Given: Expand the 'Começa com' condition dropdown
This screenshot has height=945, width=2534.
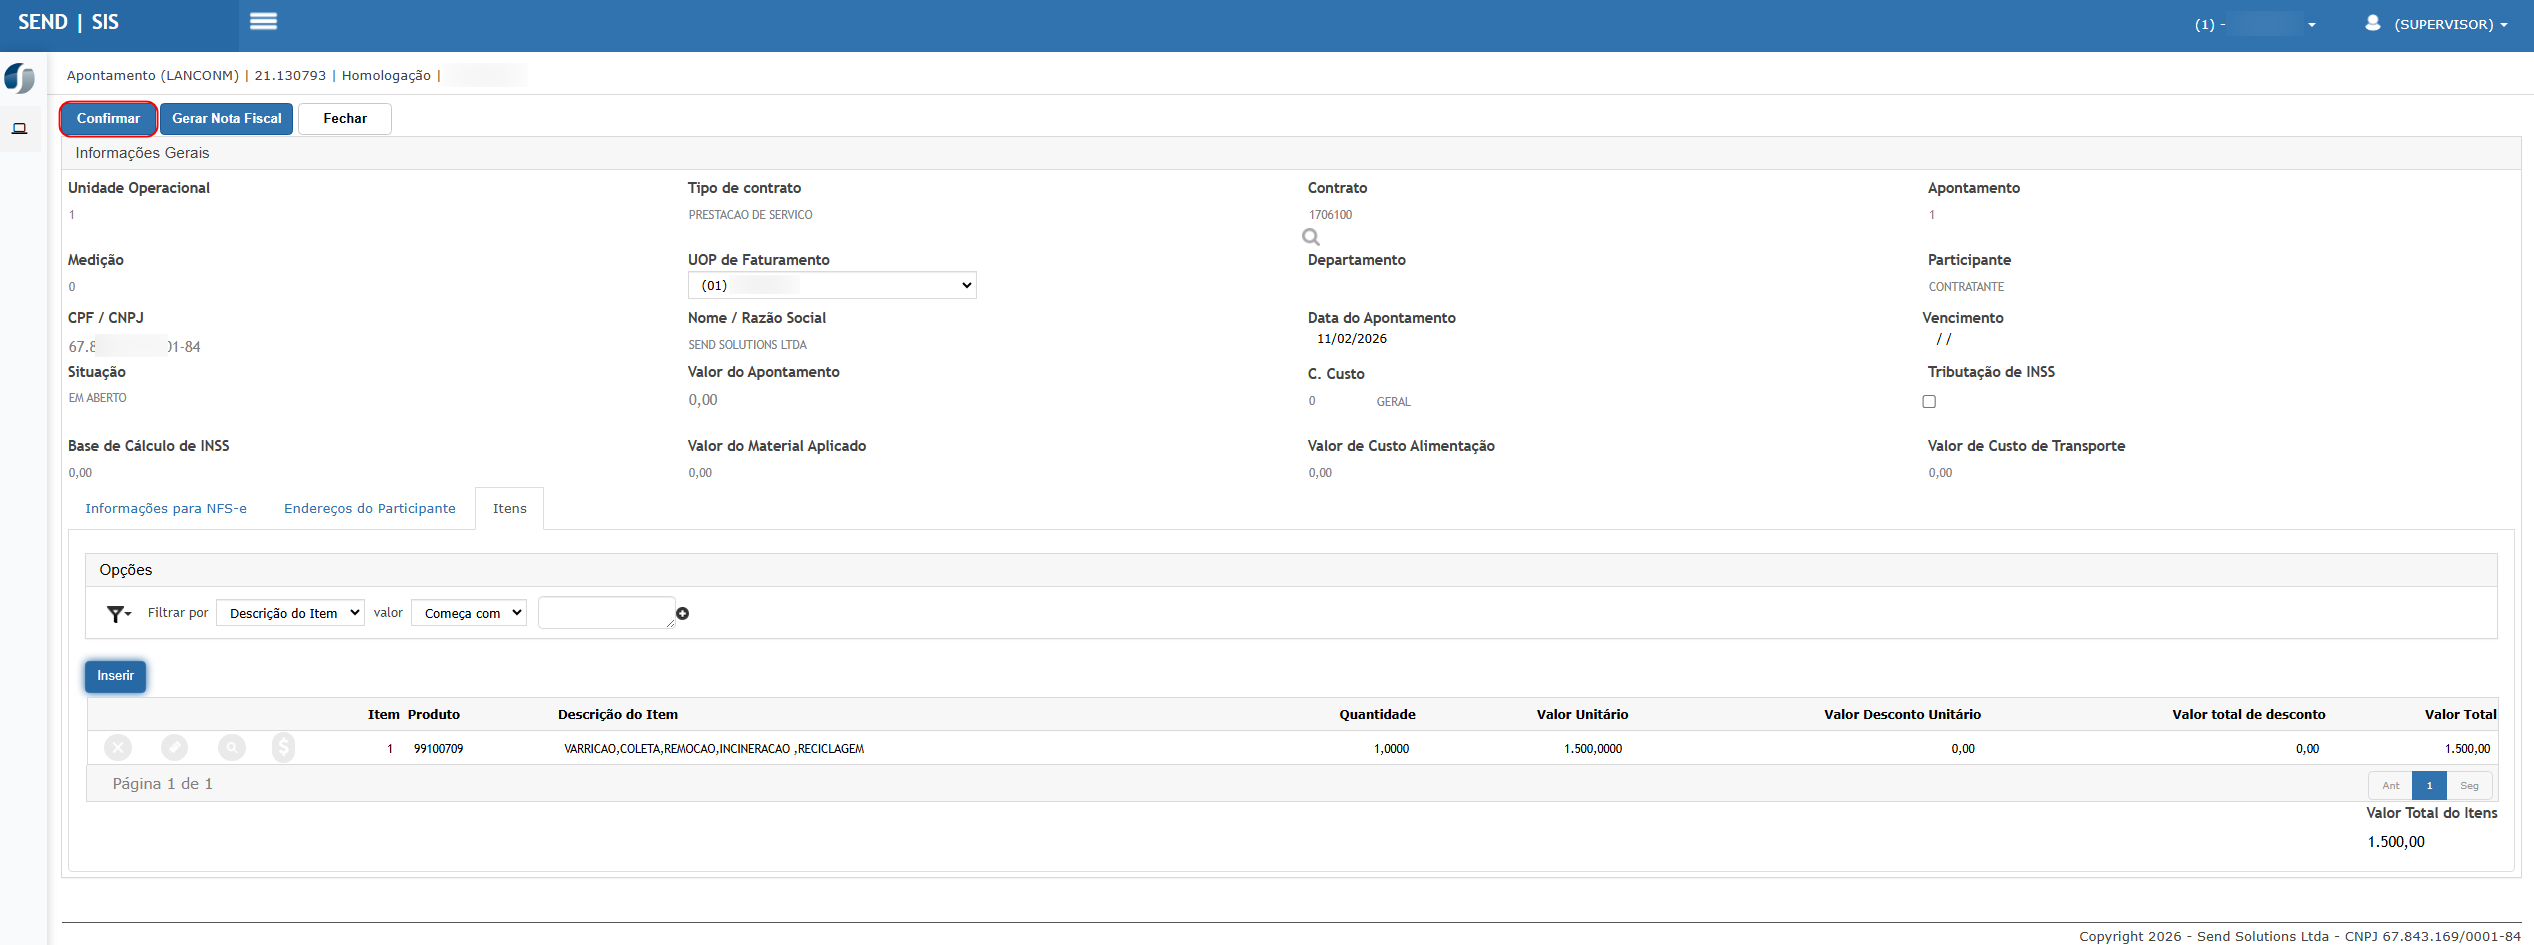Looking at the screenshot, I should point(468,613).
